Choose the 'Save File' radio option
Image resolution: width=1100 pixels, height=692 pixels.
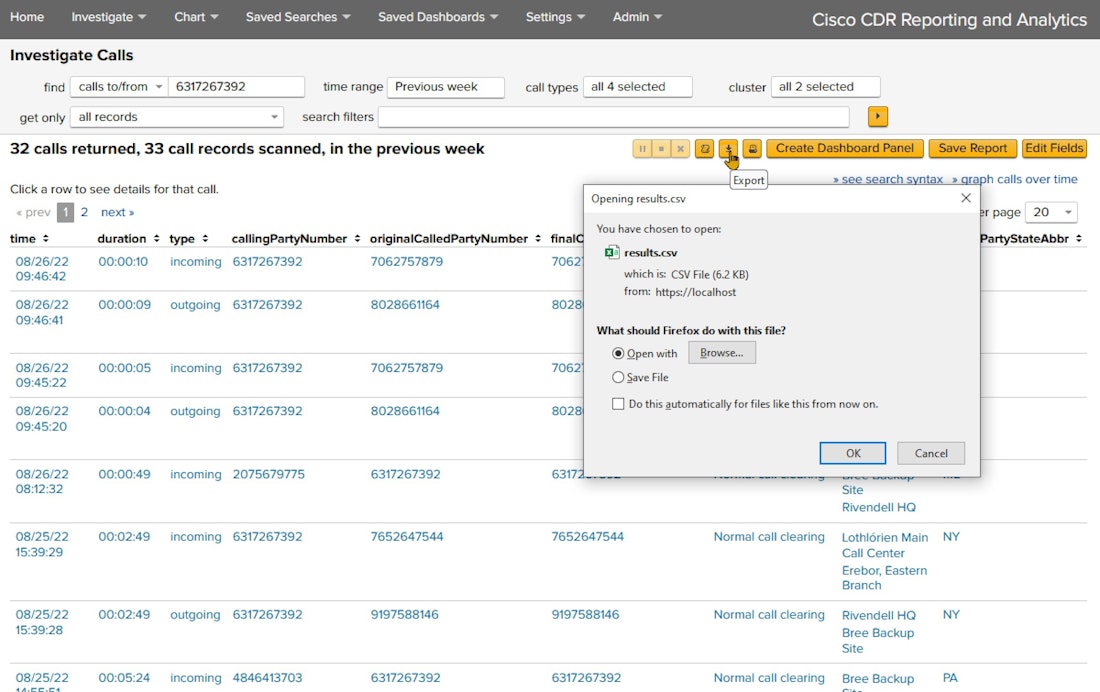(x=618, y=377)
